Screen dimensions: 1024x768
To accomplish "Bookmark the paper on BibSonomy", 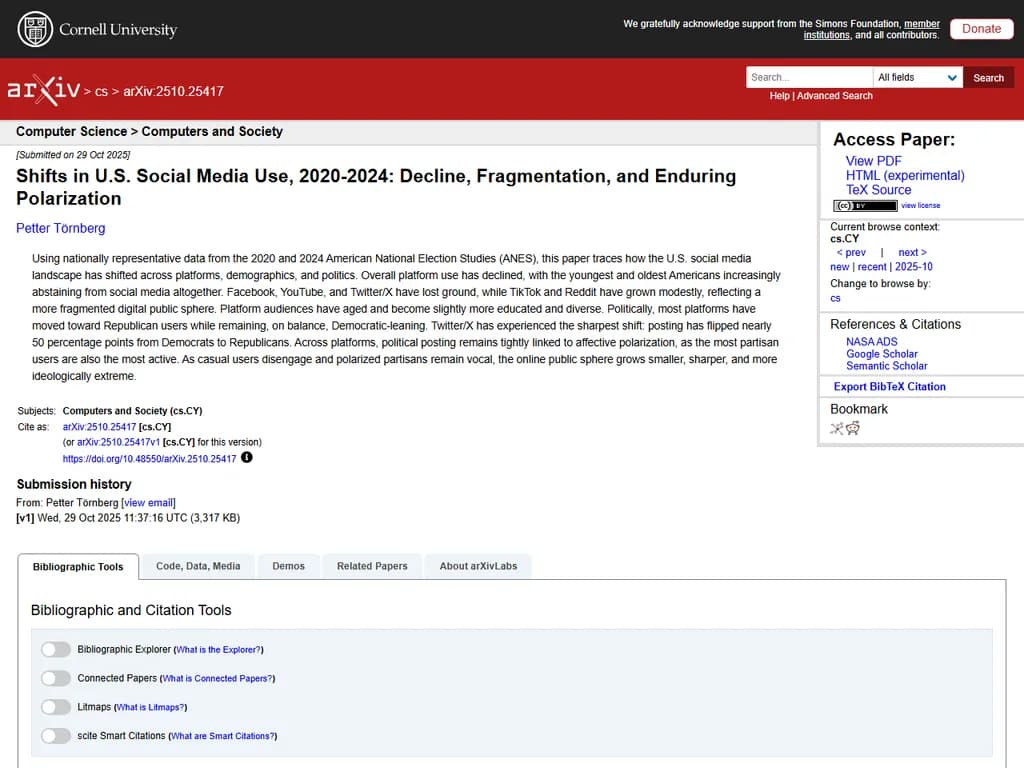I will [x=837, y=428].
